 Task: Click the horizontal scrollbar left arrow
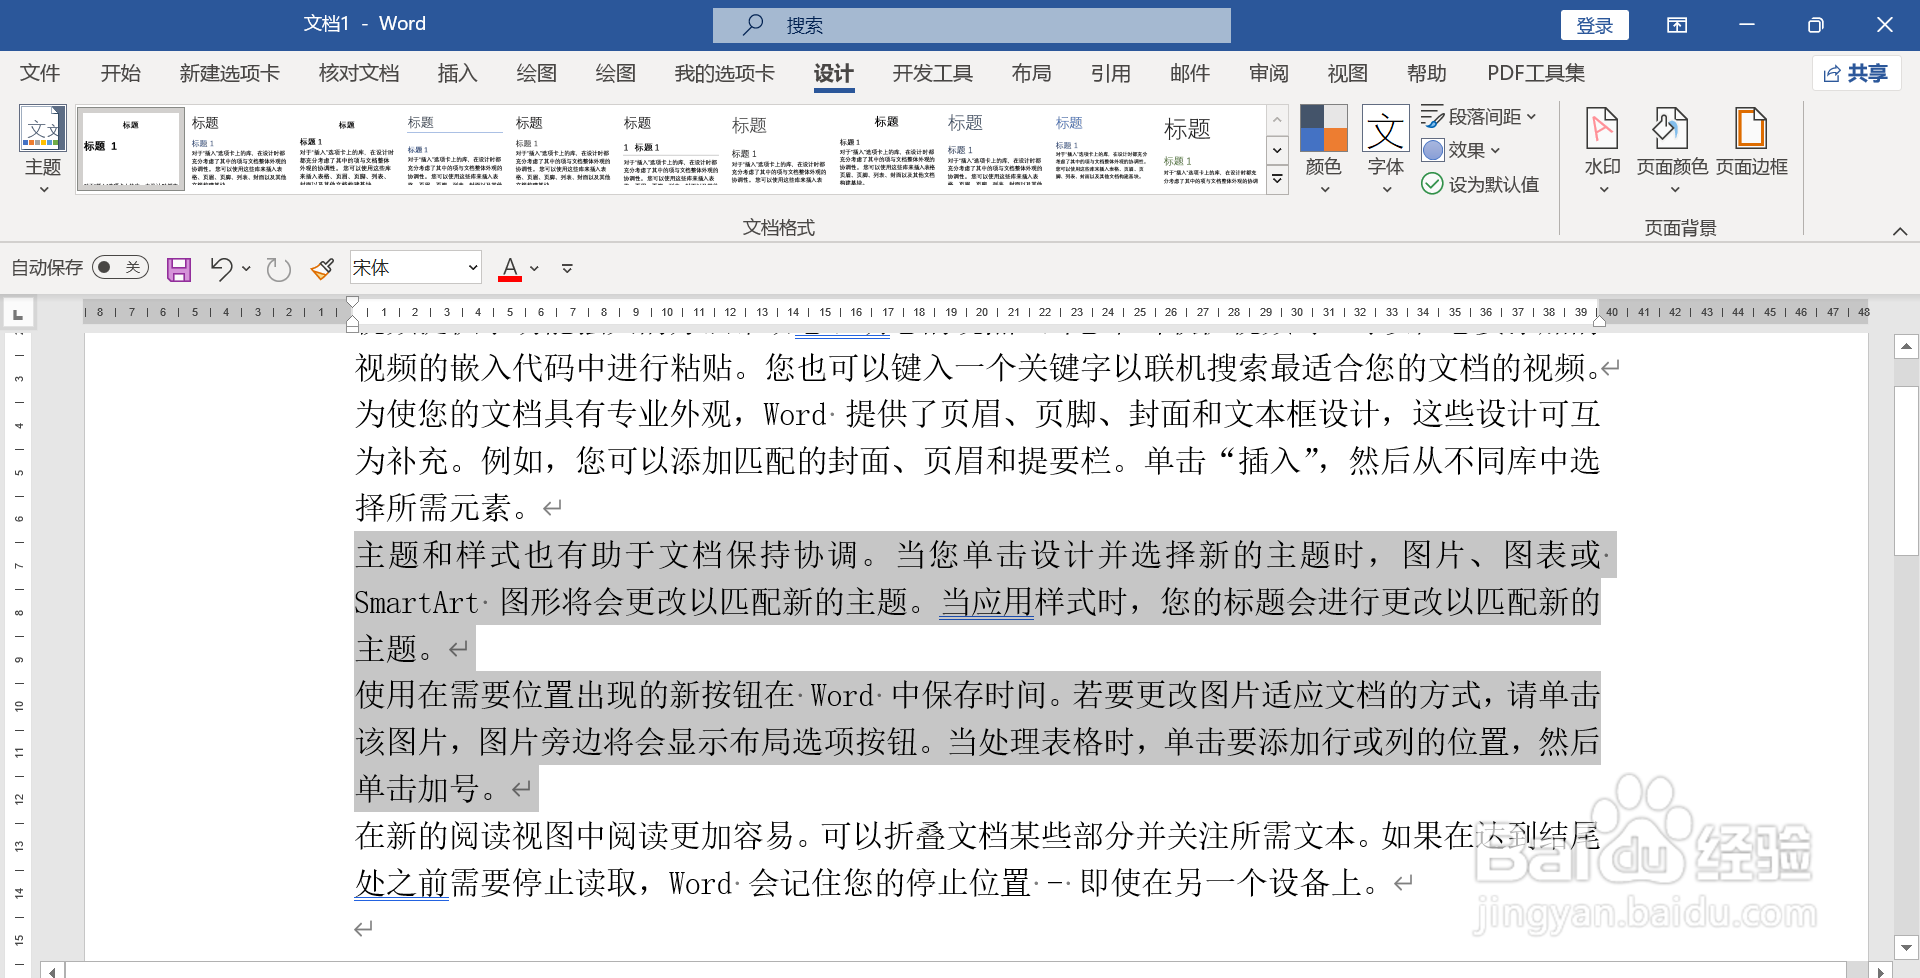[x=52, y=971]
